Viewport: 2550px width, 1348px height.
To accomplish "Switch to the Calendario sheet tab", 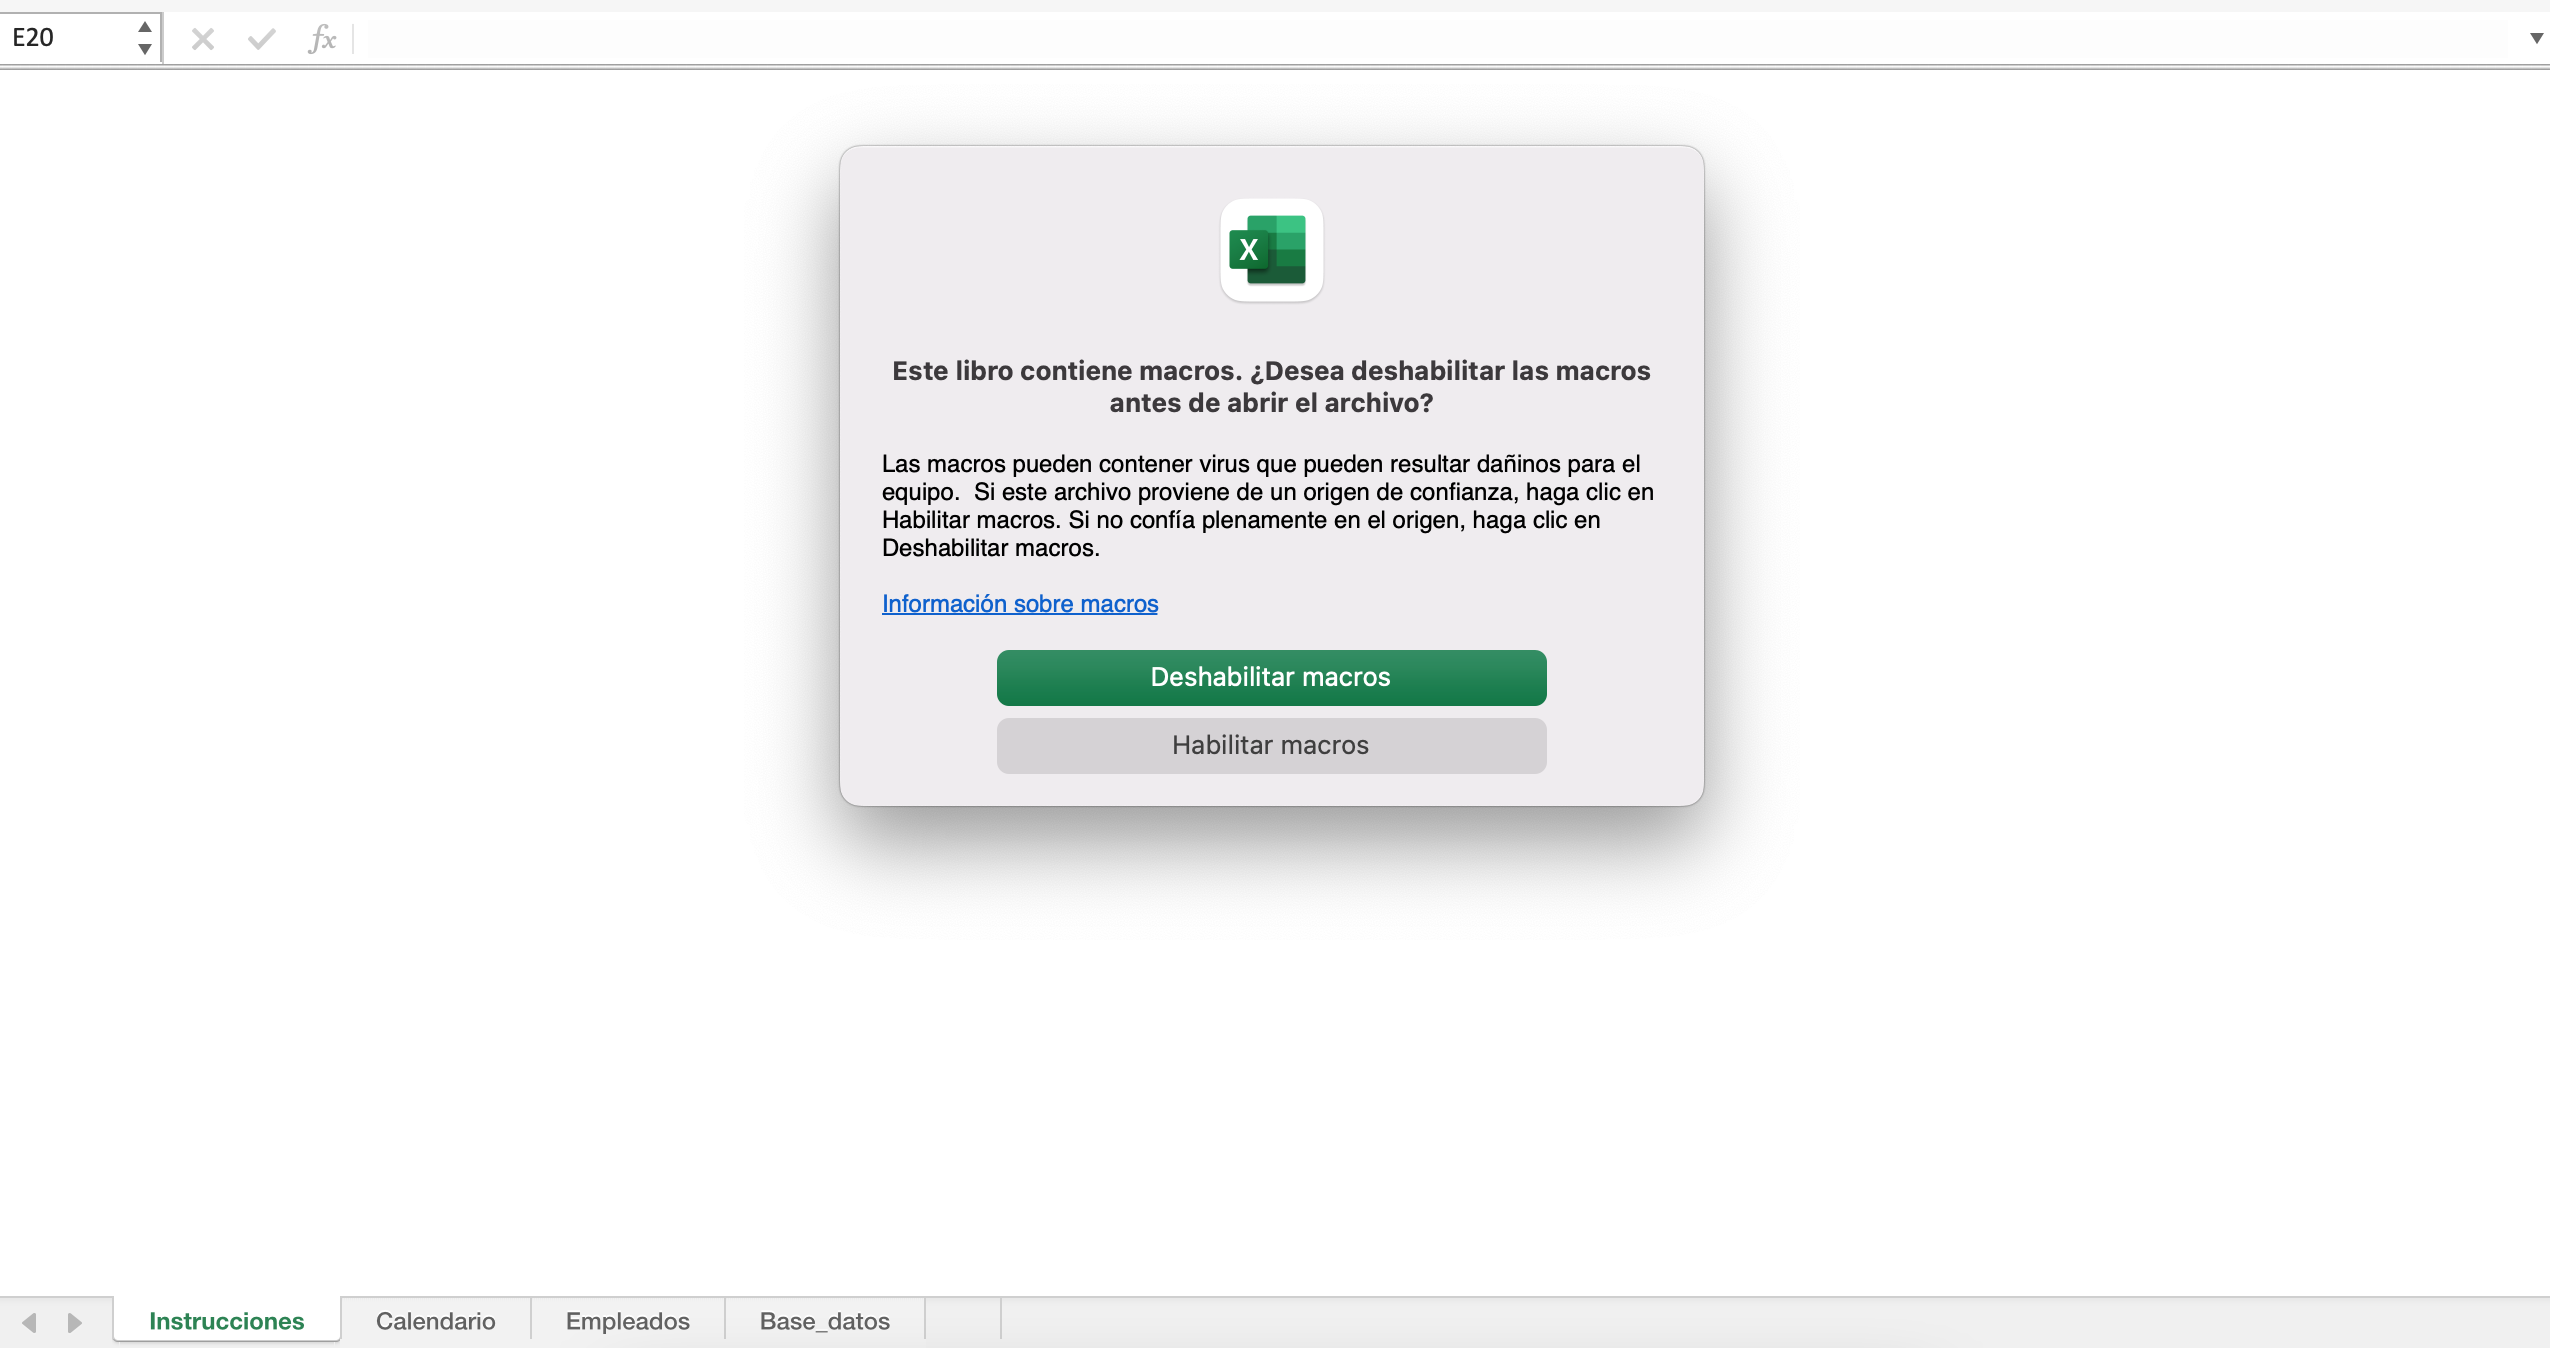I will (436, 1321).
